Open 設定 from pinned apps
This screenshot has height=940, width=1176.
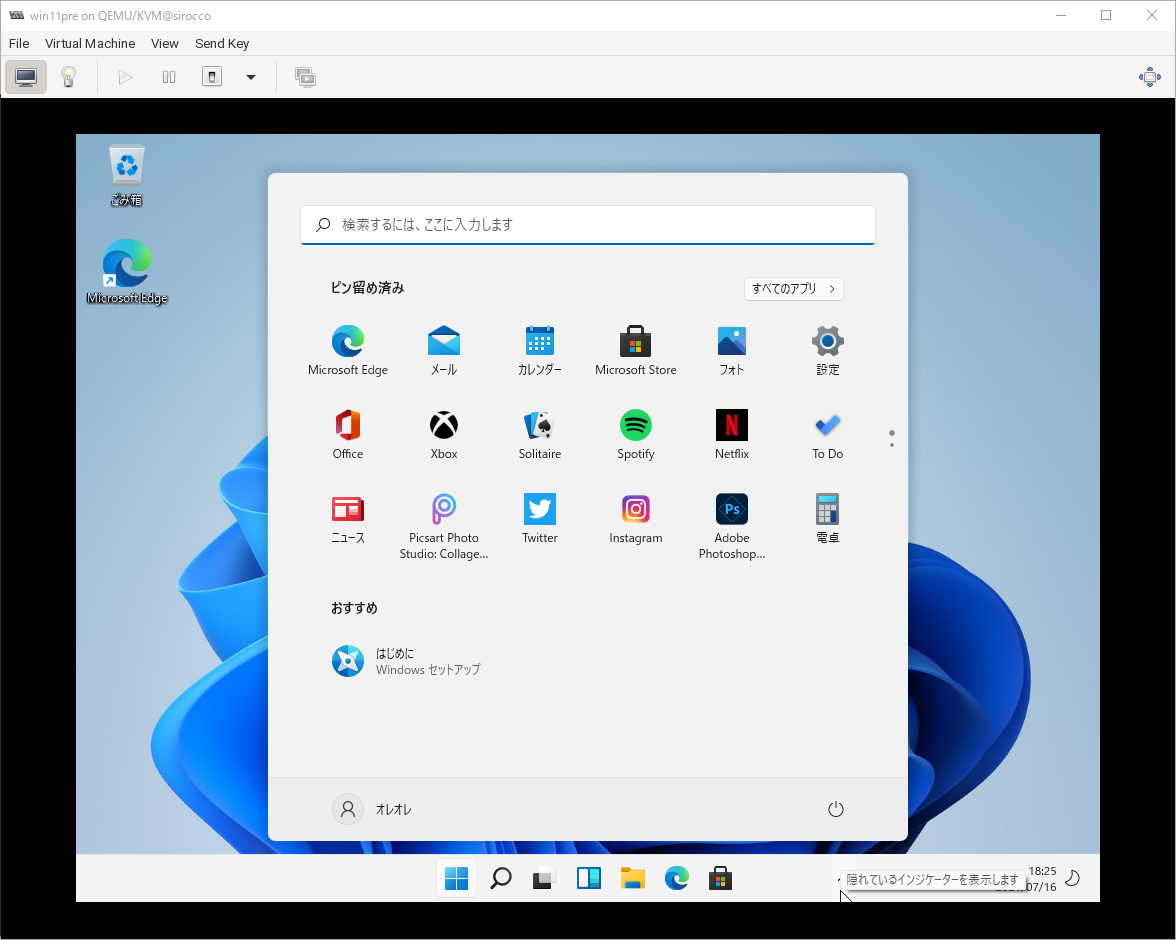(828, 350)
